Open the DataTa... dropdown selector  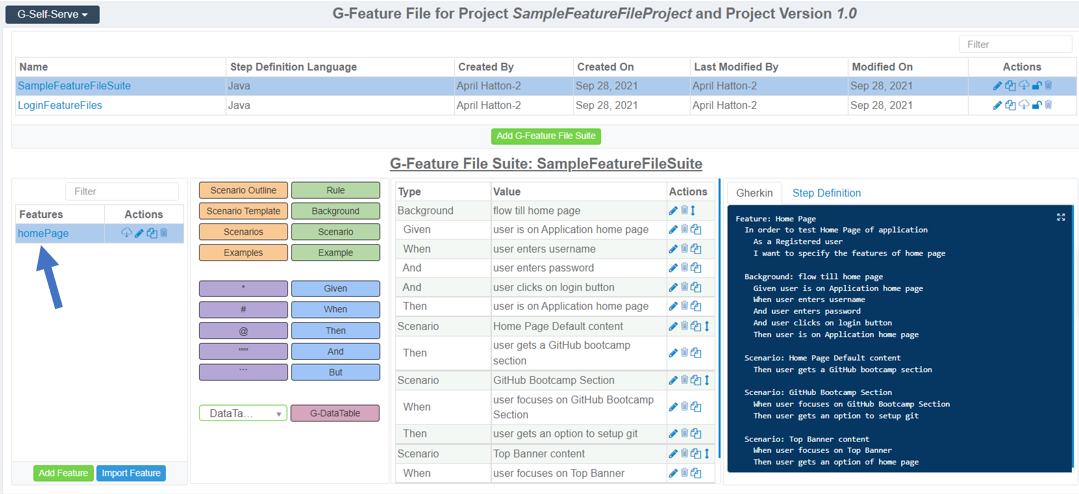[x=243, y=414]
